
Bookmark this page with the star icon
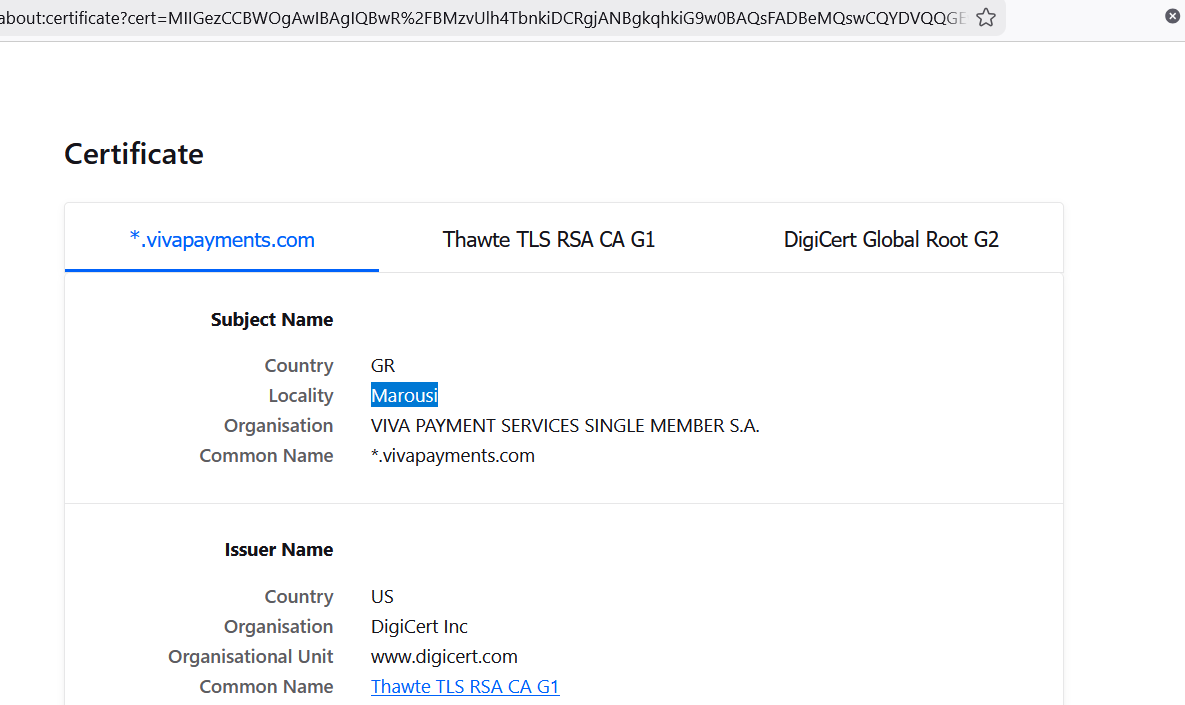pos(985,17)
